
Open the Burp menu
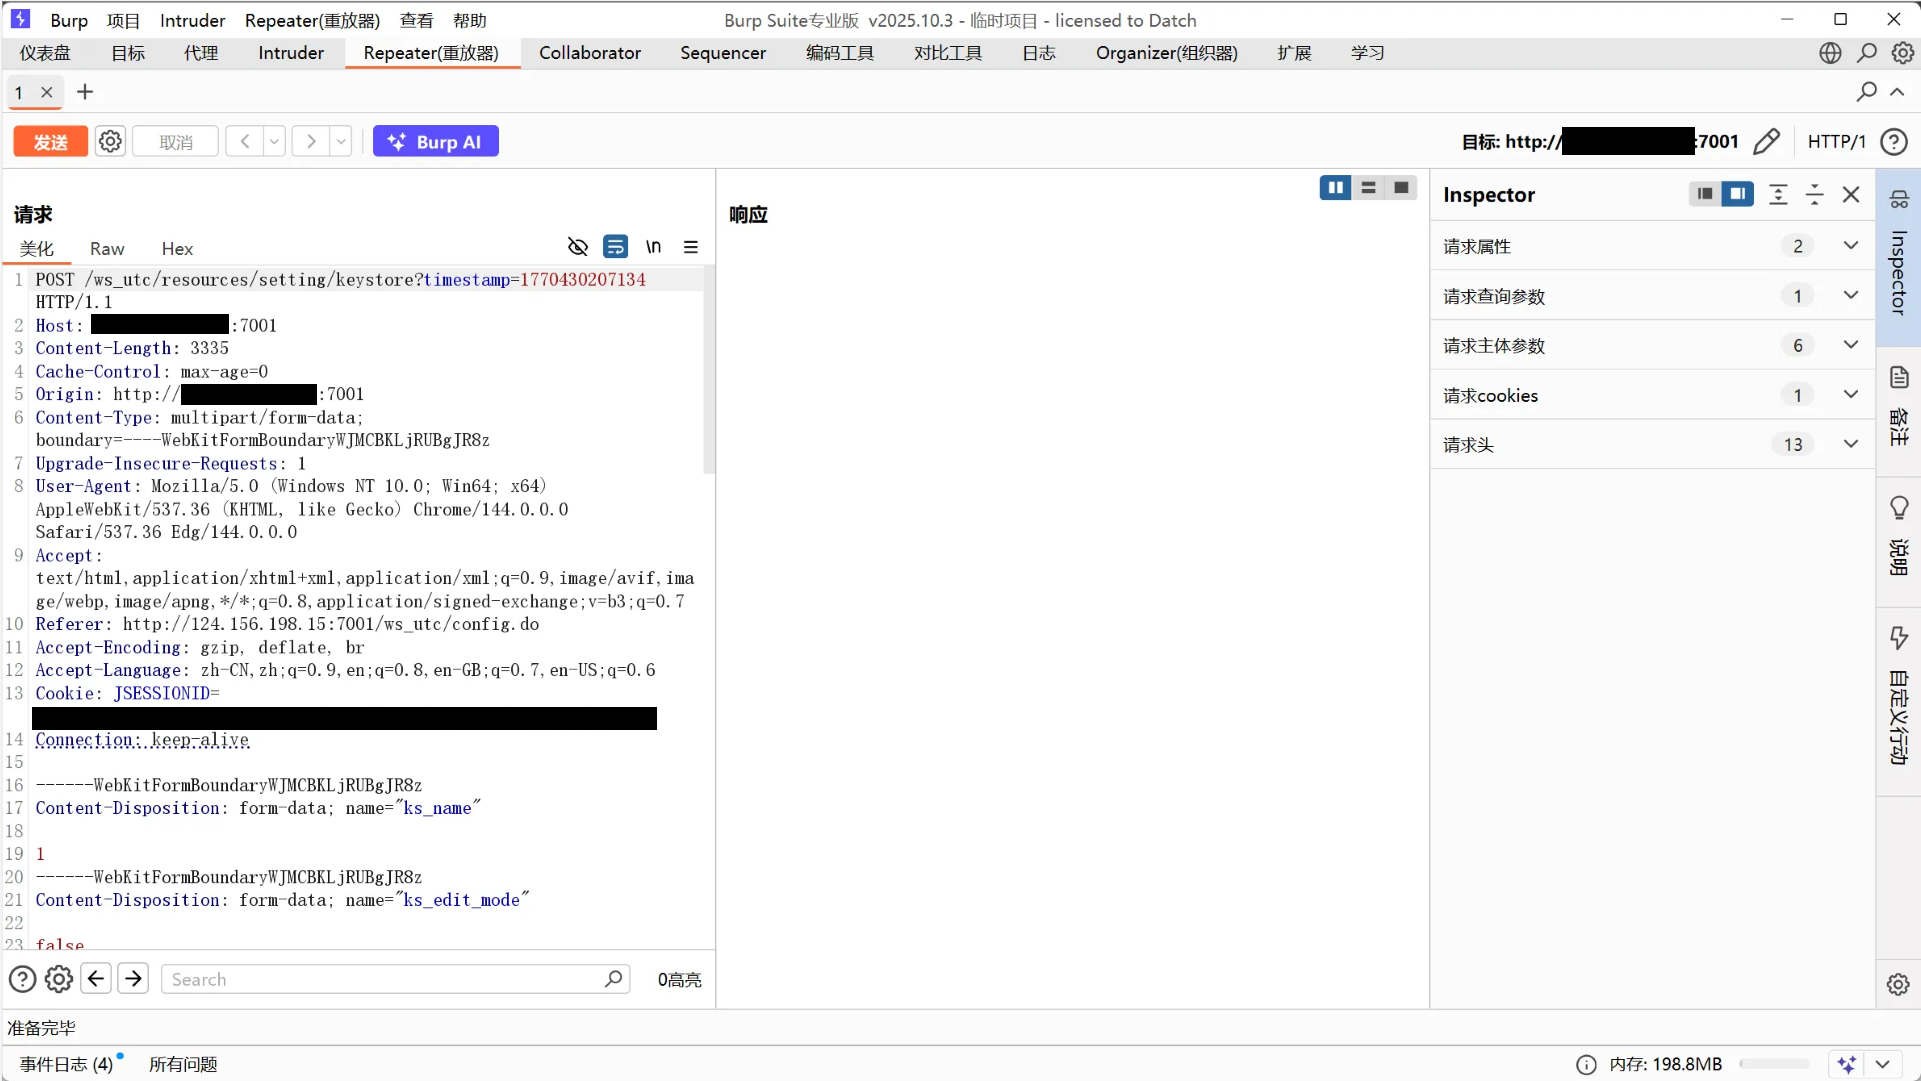click(69, 20)
